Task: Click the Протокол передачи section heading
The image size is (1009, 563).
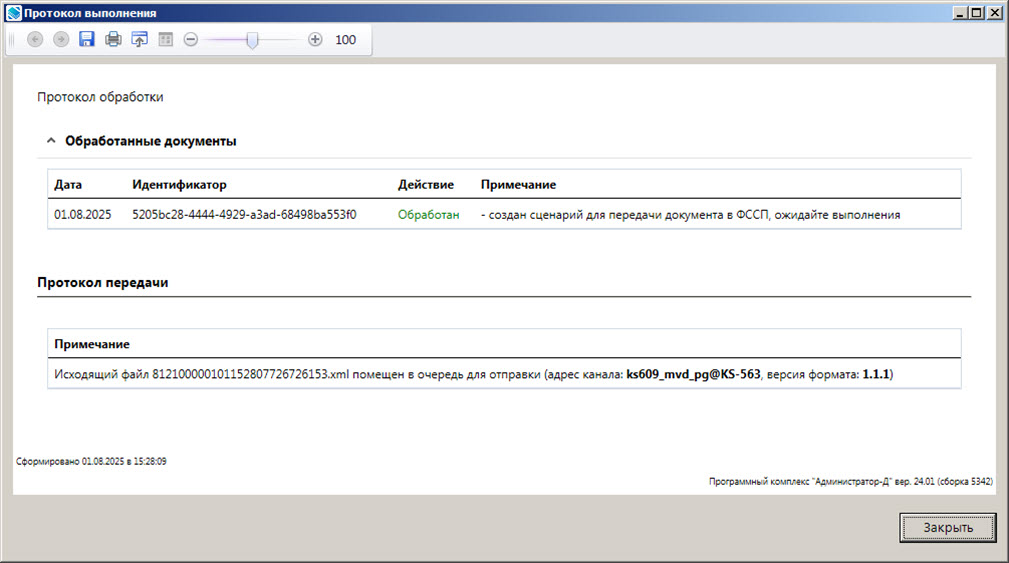Action: [x=102, y=283]
